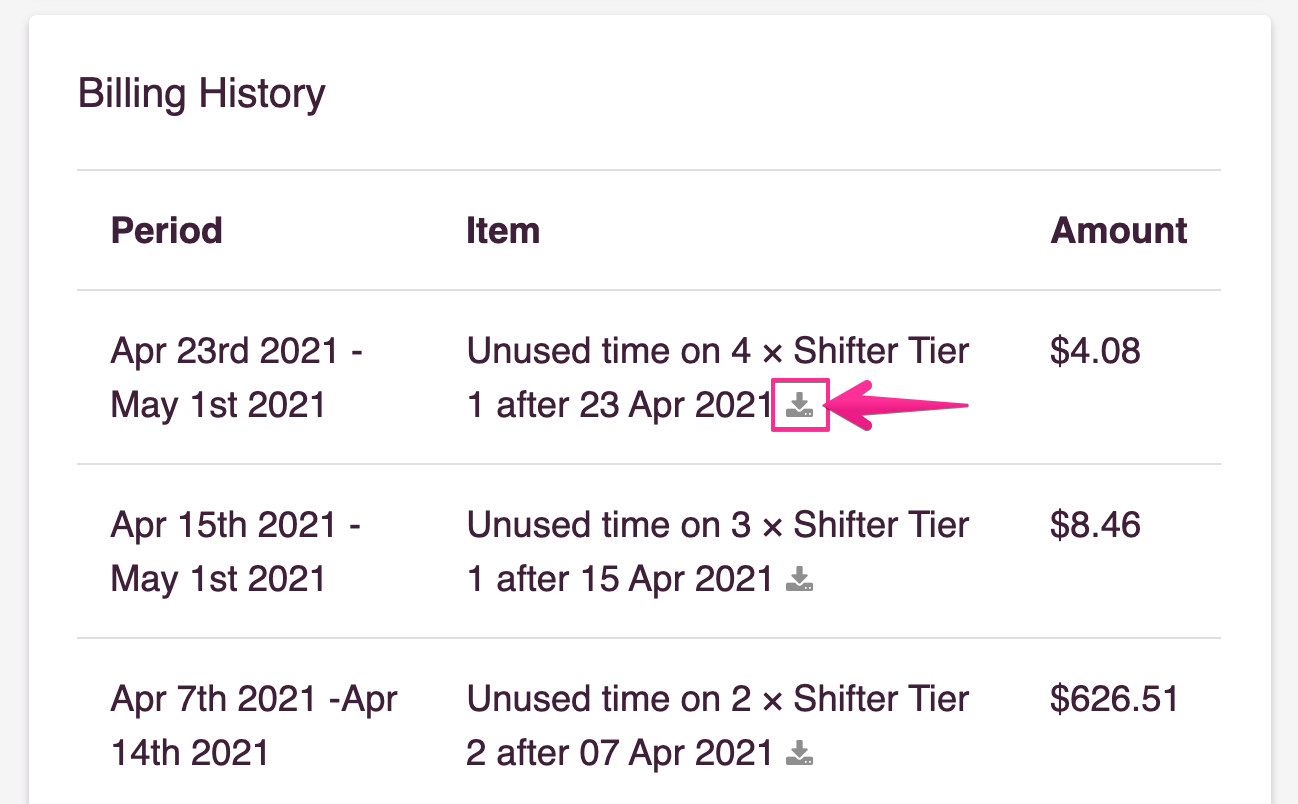Click 'Unused time on 3 × Shifter Tier' text
This screenshot has width=1298, height=804.
pyautogui.click(x=718, y=526)
